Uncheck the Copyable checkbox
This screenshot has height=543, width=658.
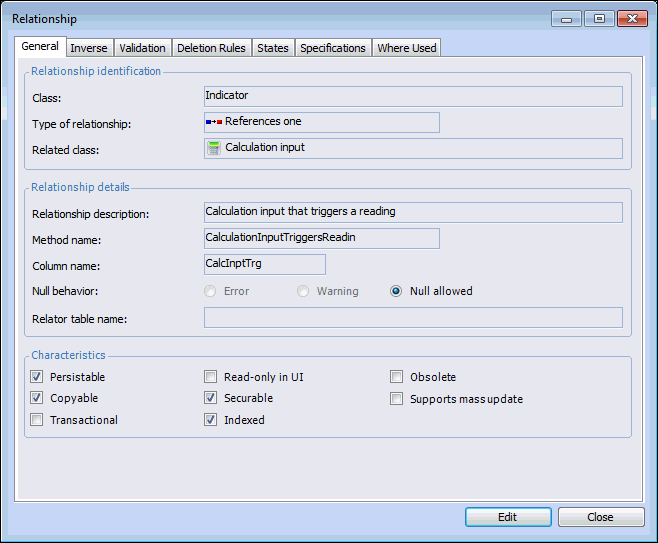37,398
